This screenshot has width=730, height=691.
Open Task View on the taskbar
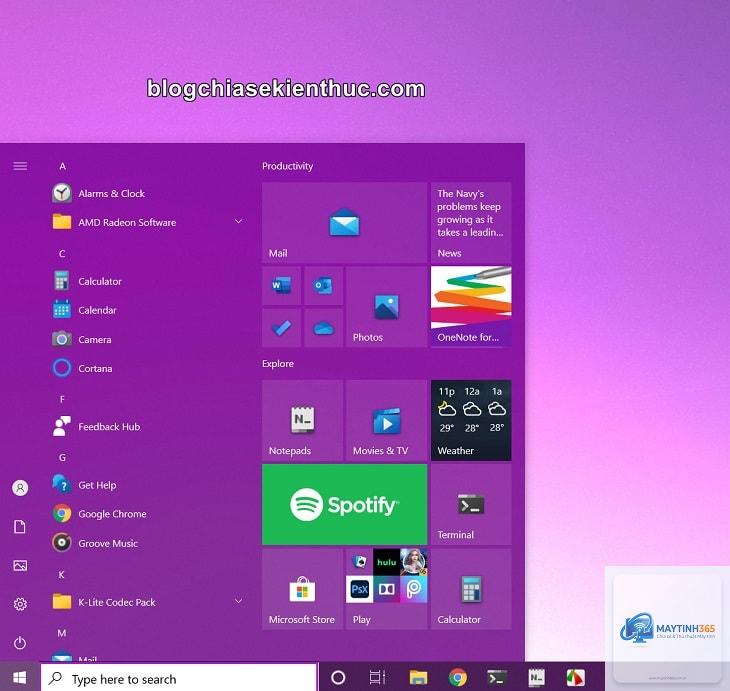pos(377,677)
